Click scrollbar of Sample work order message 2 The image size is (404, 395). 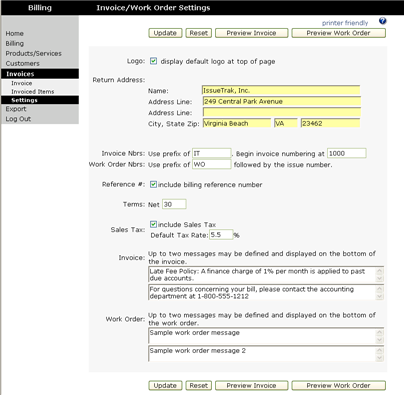point(380,354)
